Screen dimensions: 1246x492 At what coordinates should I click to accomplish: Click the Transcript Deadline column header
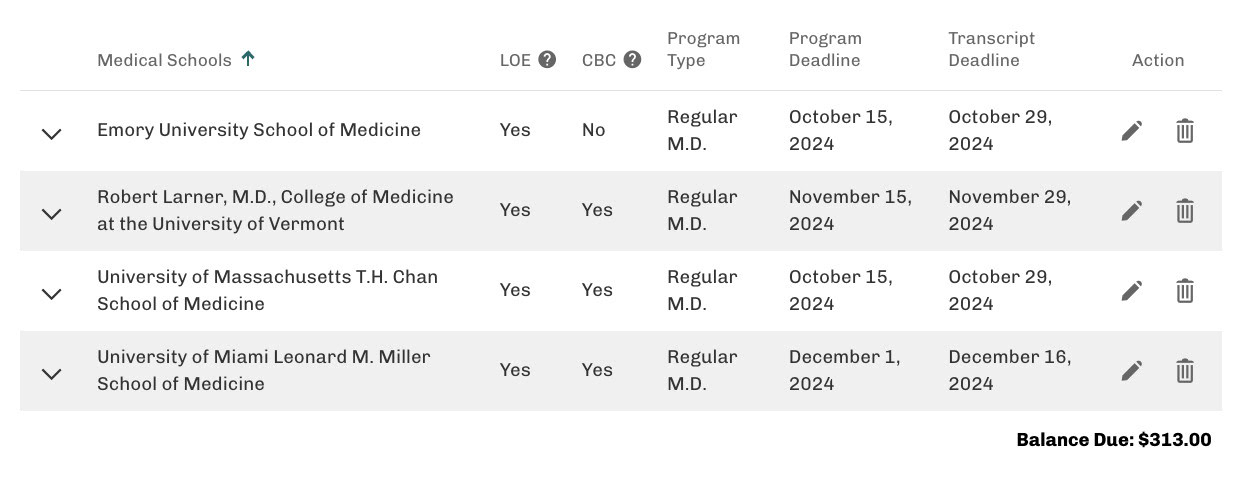[991, 49]
